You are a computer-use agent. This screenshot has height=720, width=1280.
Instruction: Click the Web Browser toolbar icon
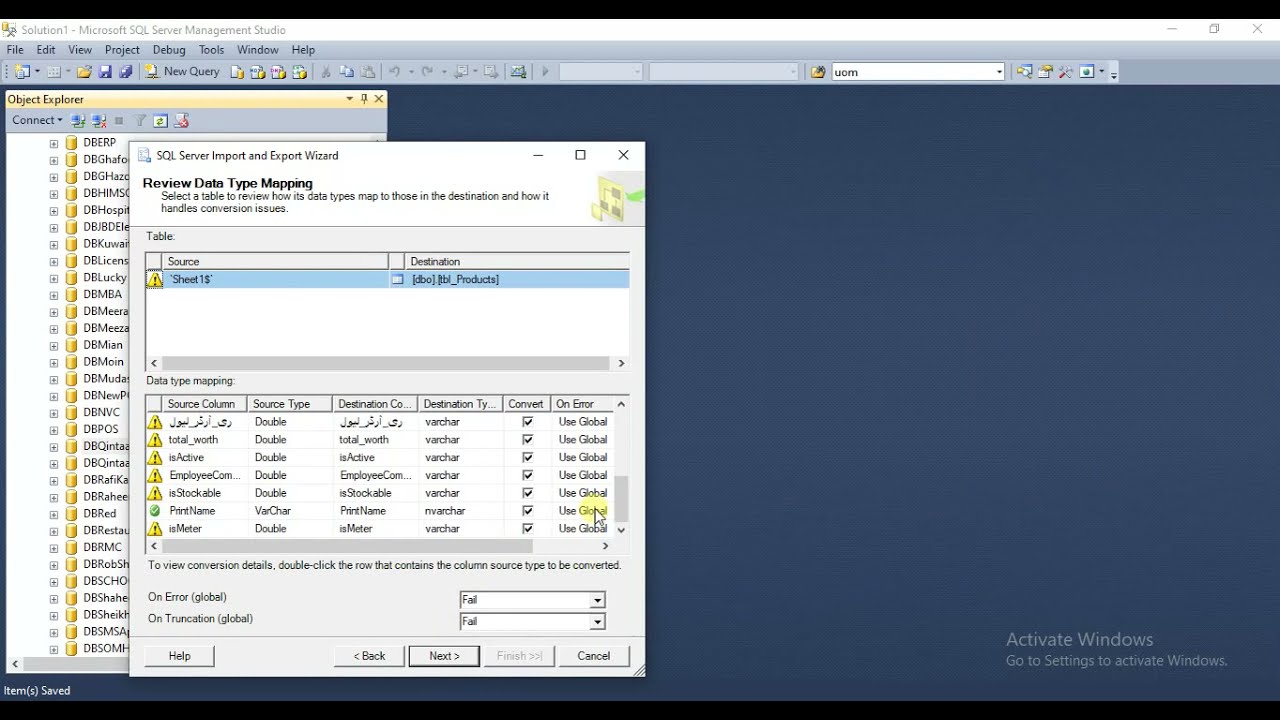pyautogui.click(x=1087, y=72)
